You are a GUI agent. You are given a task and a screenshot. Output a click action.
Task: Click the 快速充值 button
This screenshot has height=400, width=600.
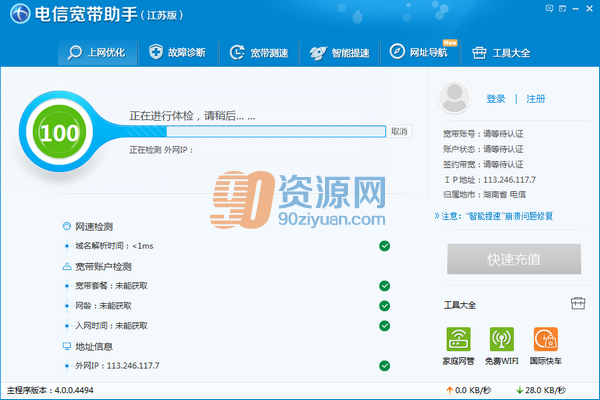[x=514, y=259]
